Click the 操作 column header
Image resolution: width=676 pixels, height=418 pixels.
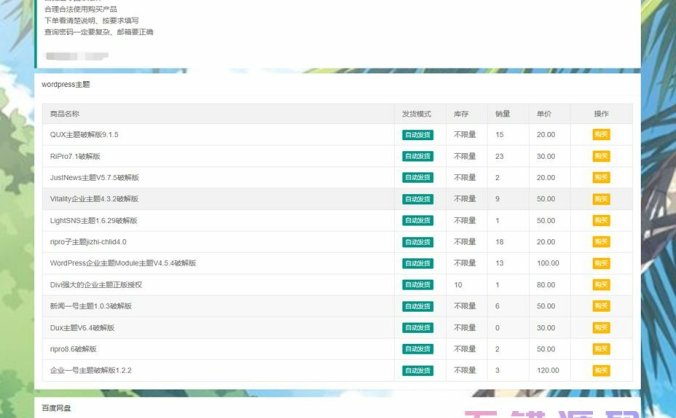(601, 114)
